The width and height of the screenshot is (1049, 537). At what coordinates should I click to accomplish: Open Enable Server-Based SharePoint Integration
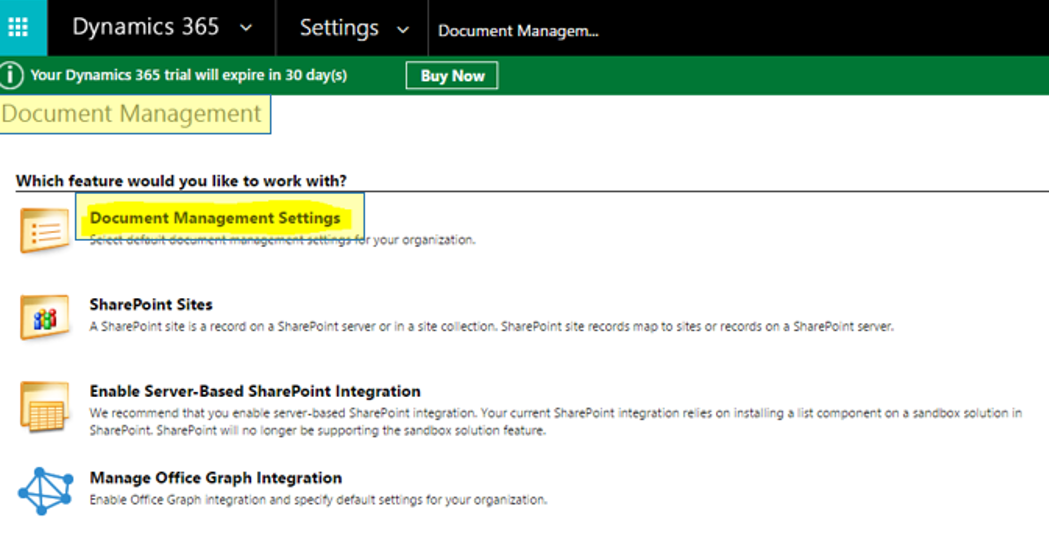coord(255,391)
